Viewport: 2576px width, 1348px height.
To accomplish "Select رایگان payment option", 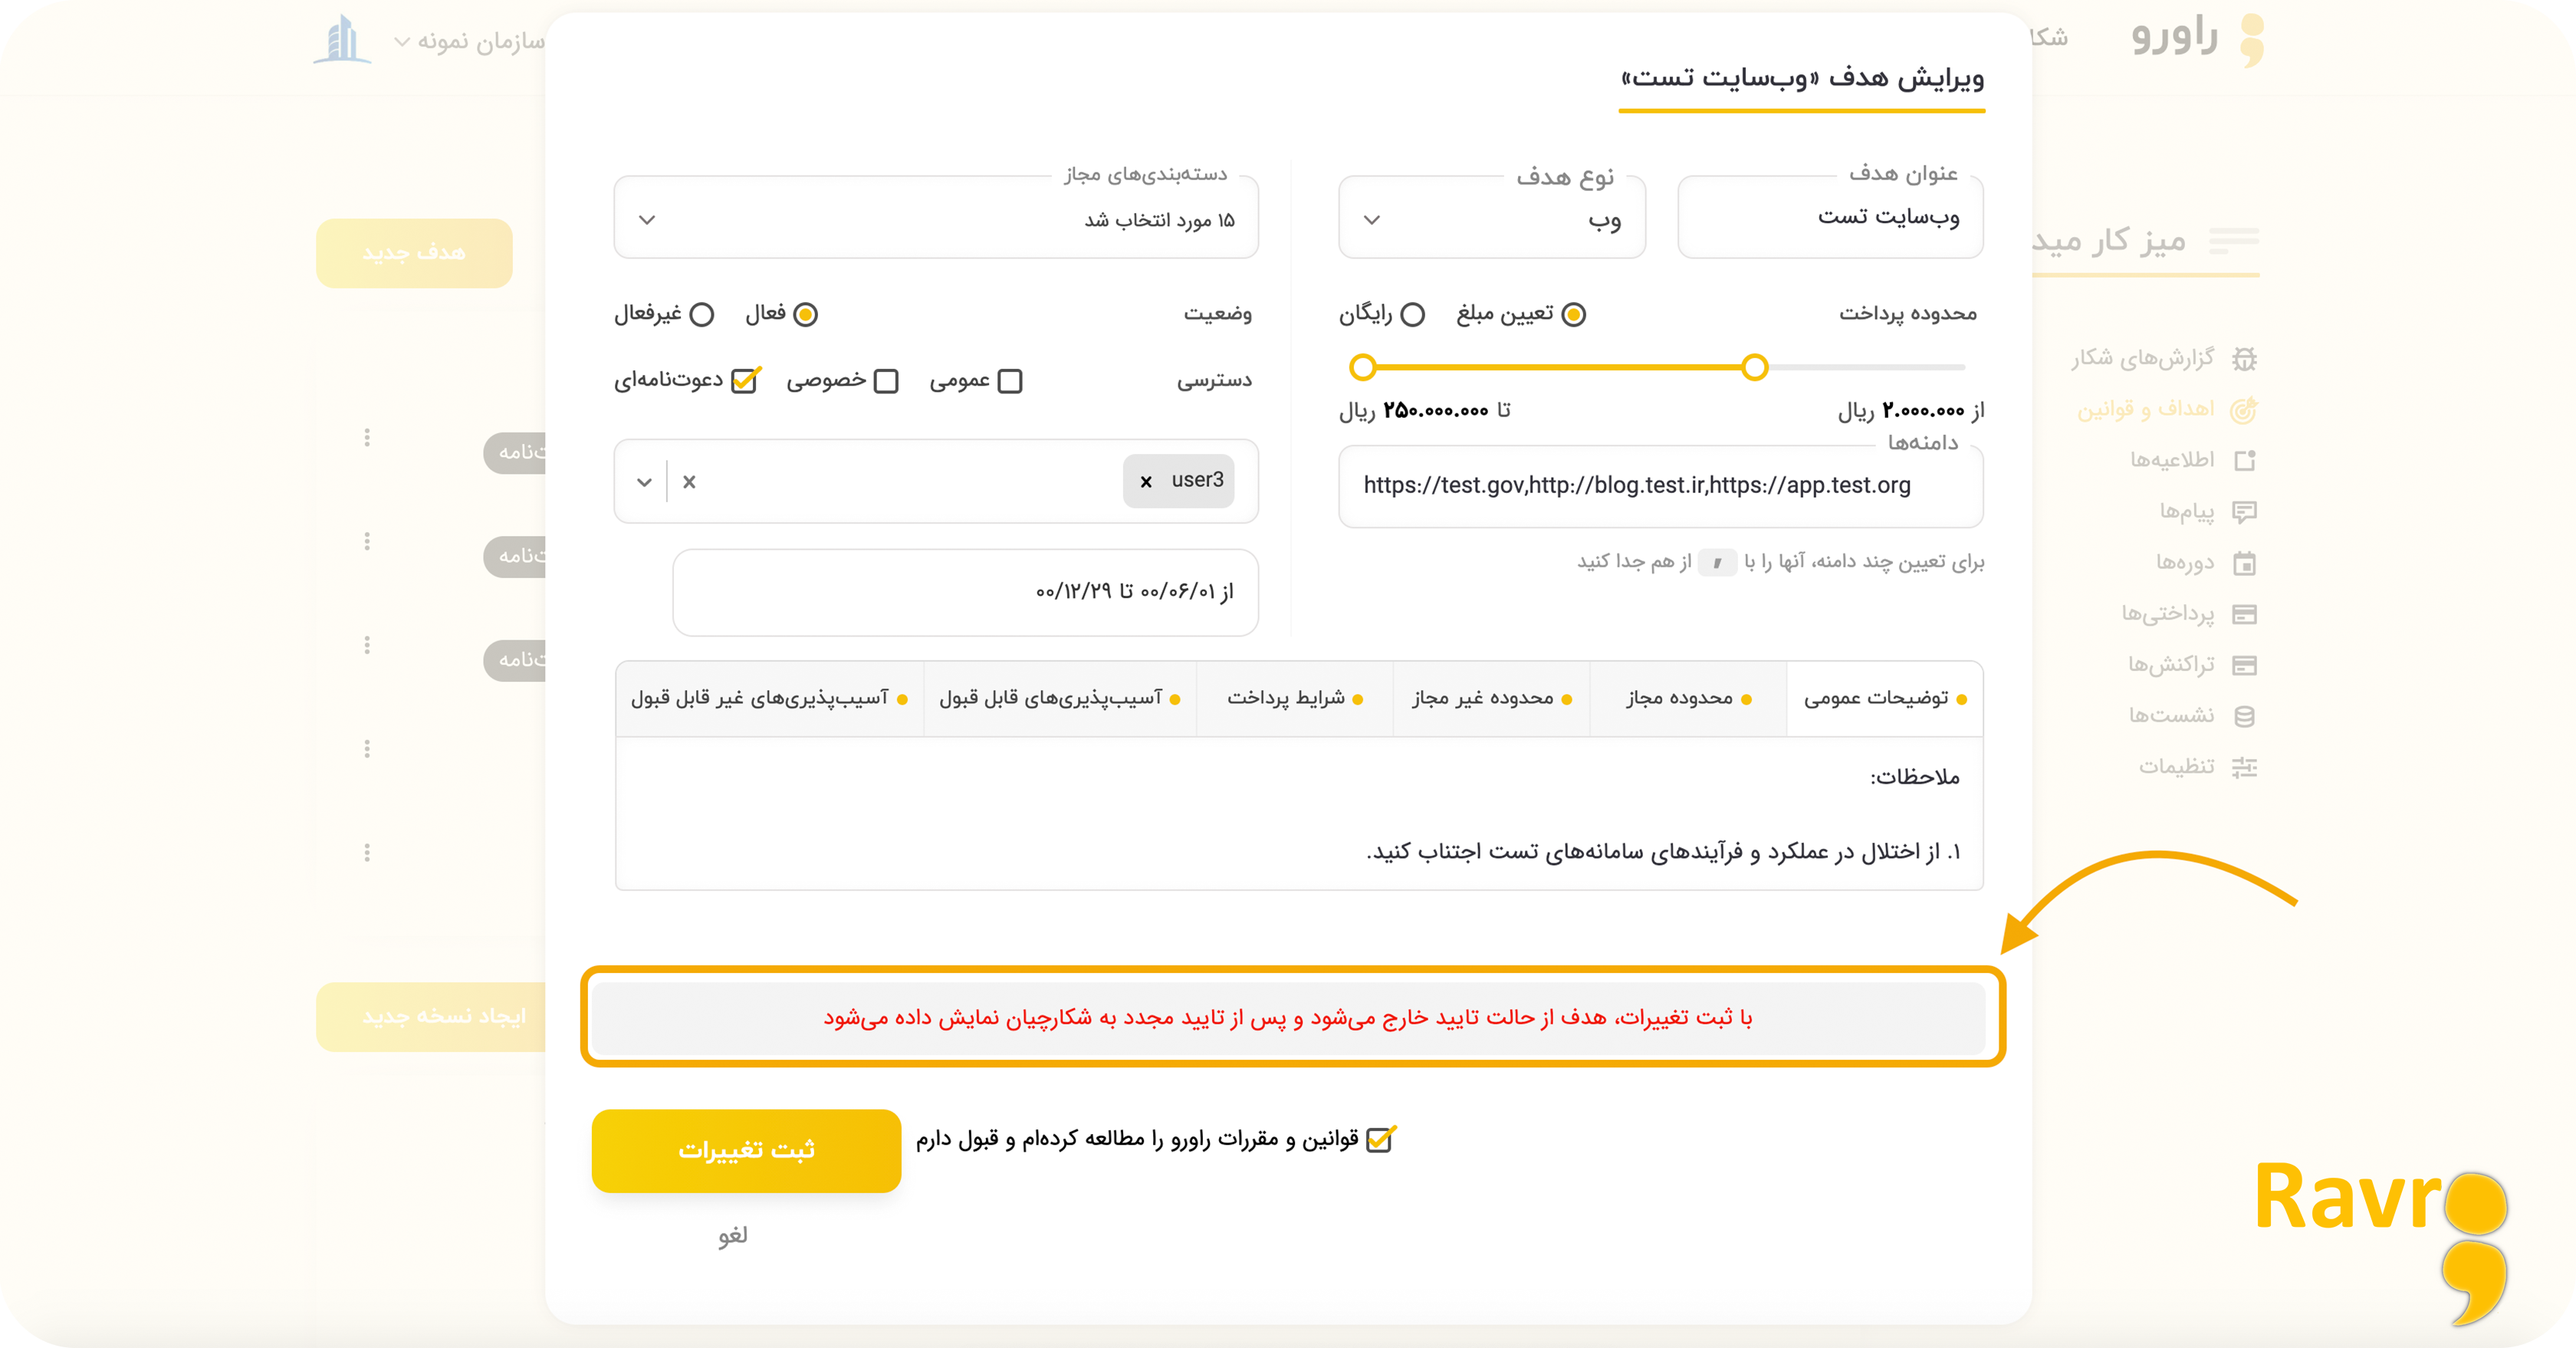I will [x=1412, y=315].
